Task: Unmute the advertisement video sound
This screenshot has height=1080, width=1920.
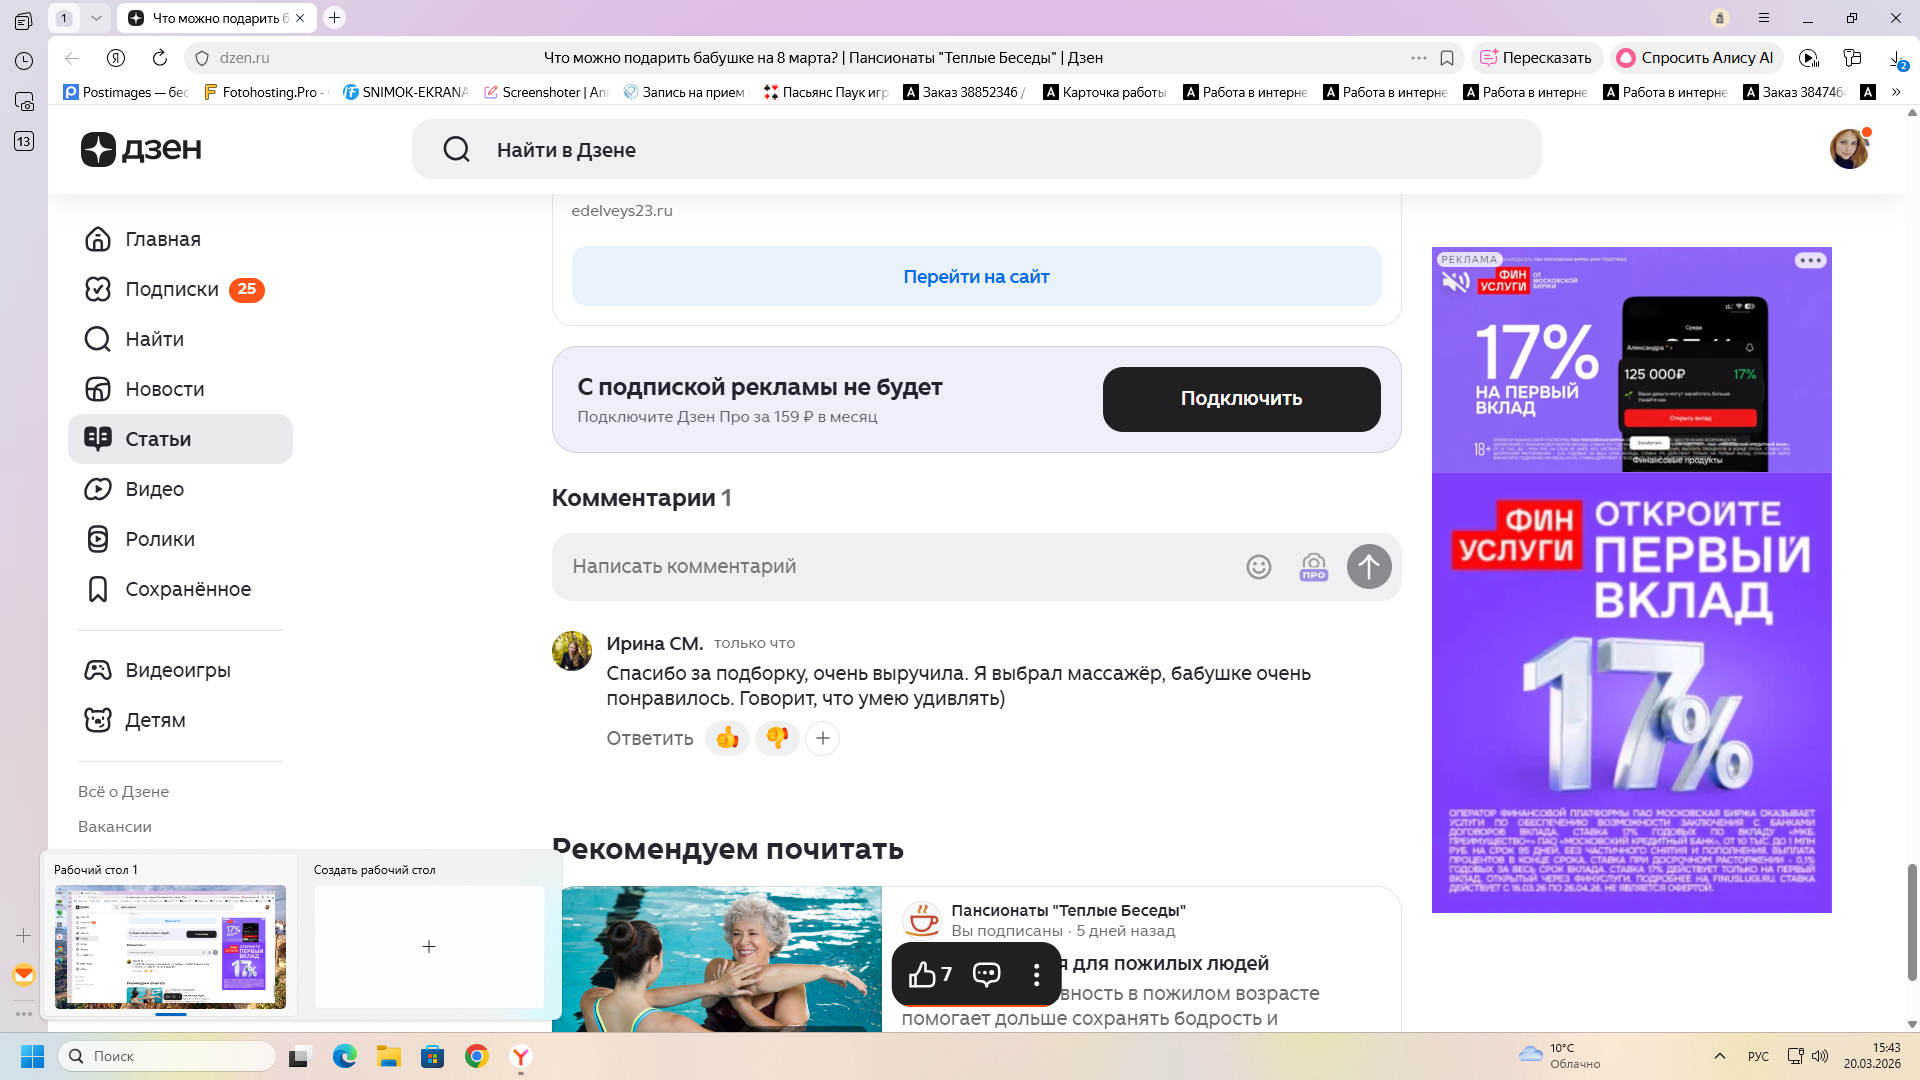Action: 1455,282
